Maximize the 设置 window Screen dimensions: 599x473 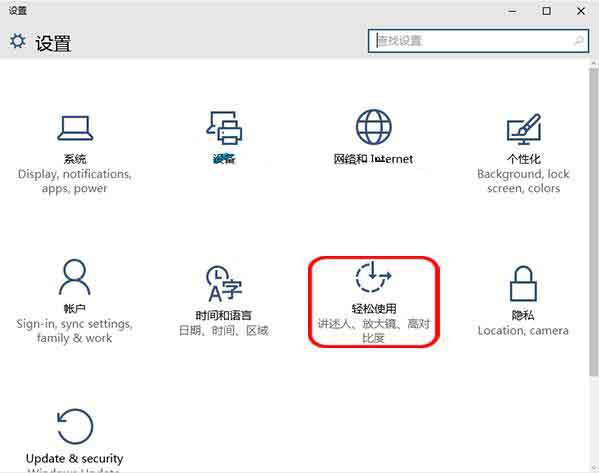pos(547,11)
